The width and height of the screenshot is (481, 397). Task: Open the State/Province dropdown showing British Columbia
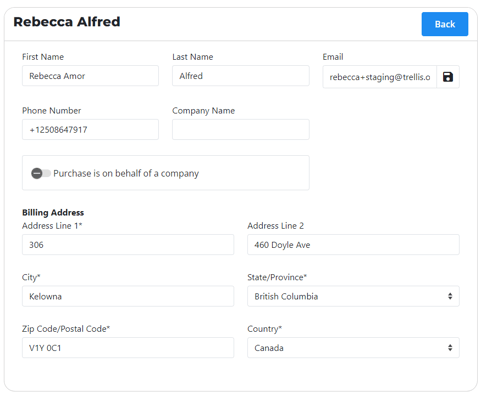pyautogui.click(x=353, y=296)
